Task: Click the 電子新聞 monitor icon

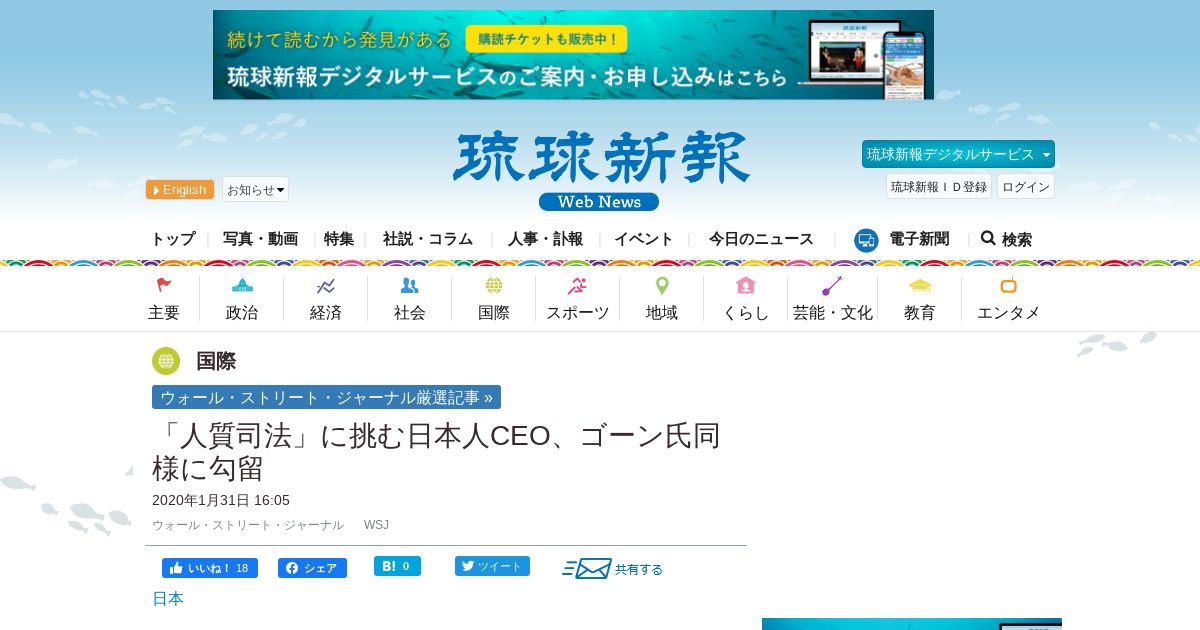Action: [x=866, y=240]
